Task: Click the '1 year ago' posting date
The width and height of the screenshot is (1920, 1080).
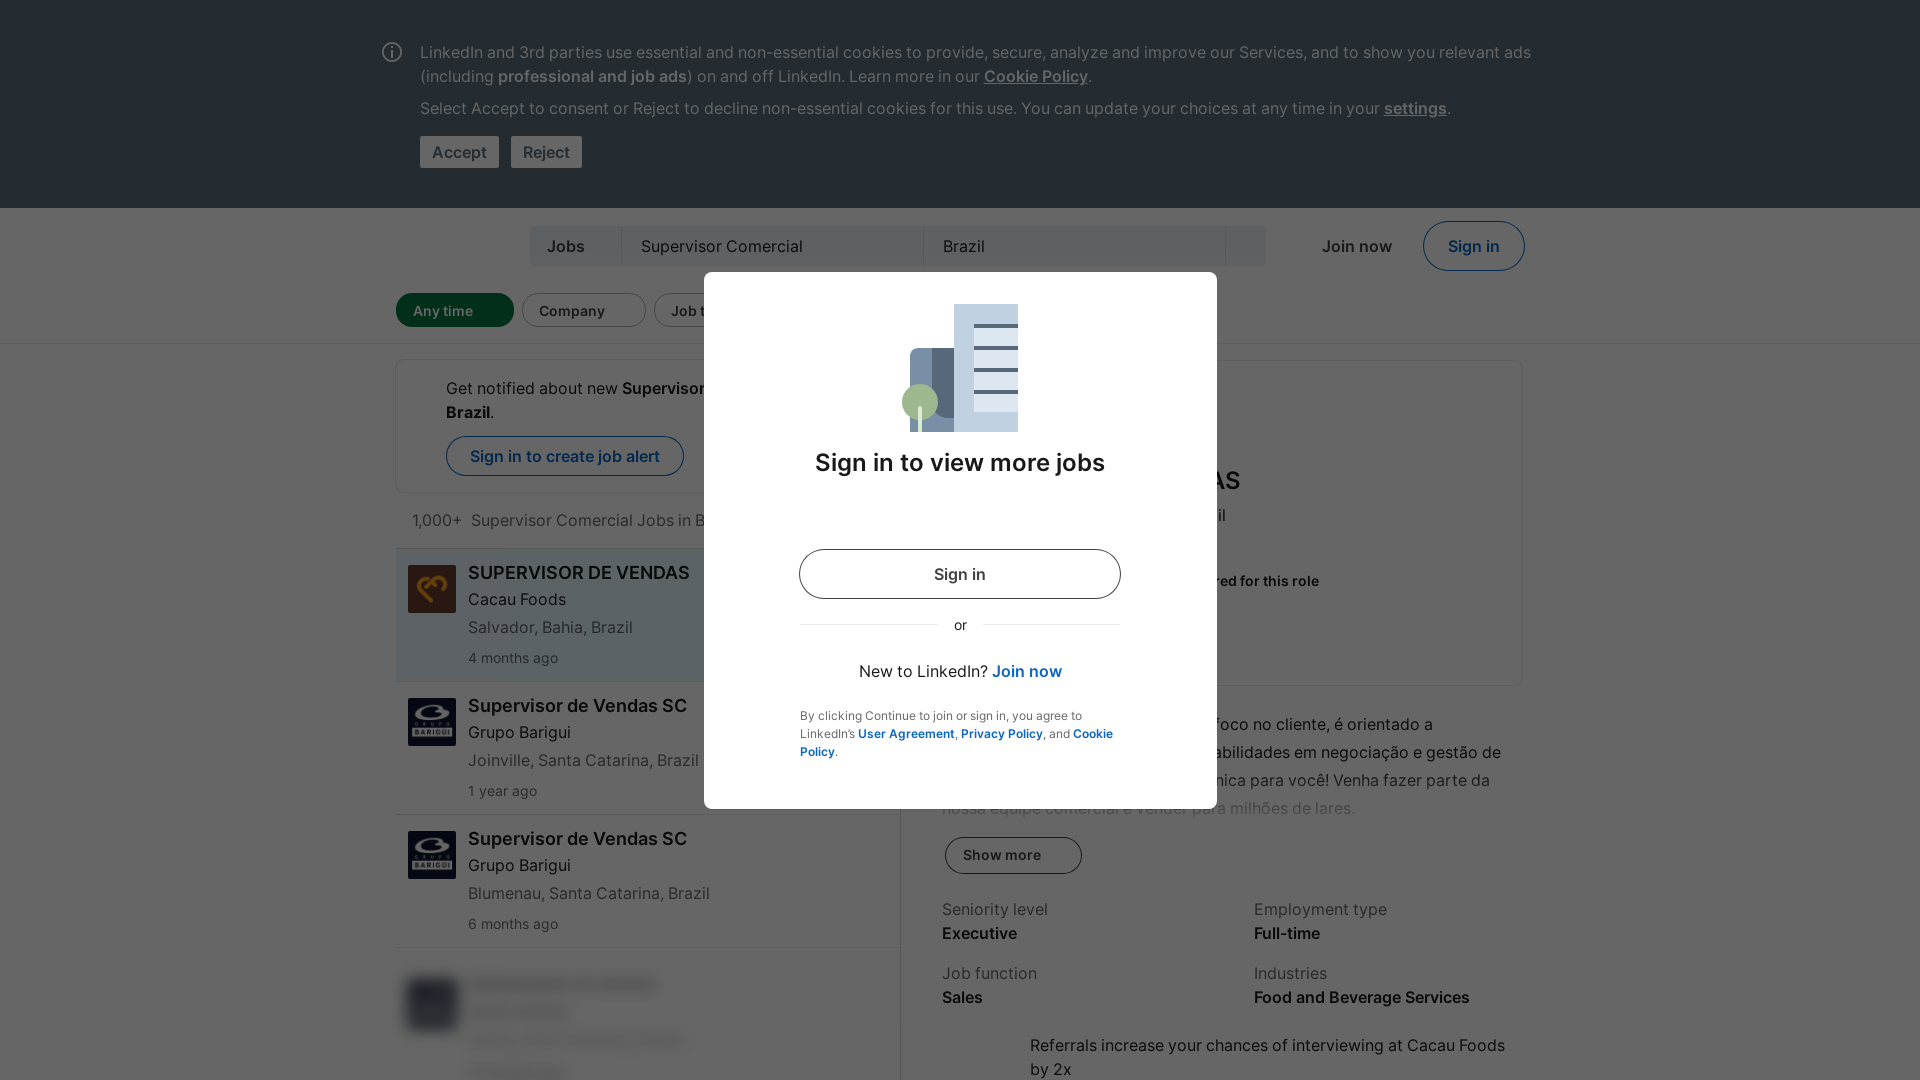Action: [x=502, y=791]
